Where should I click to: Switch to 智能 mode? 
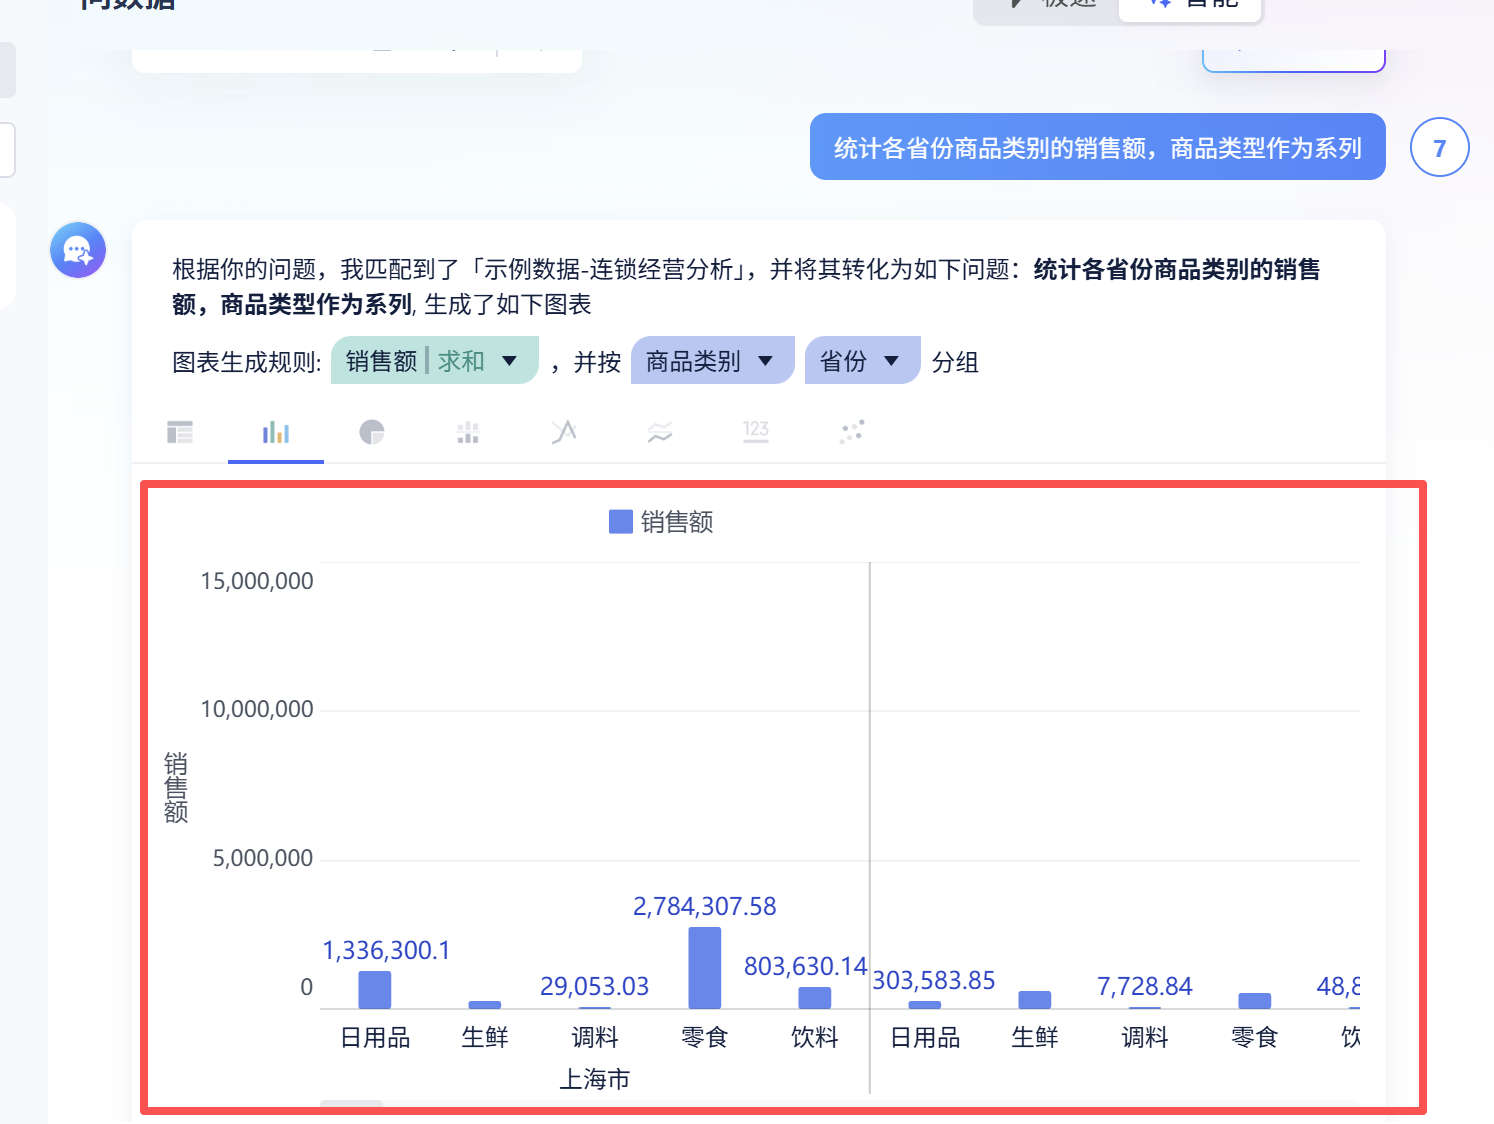click(1192, 5)
